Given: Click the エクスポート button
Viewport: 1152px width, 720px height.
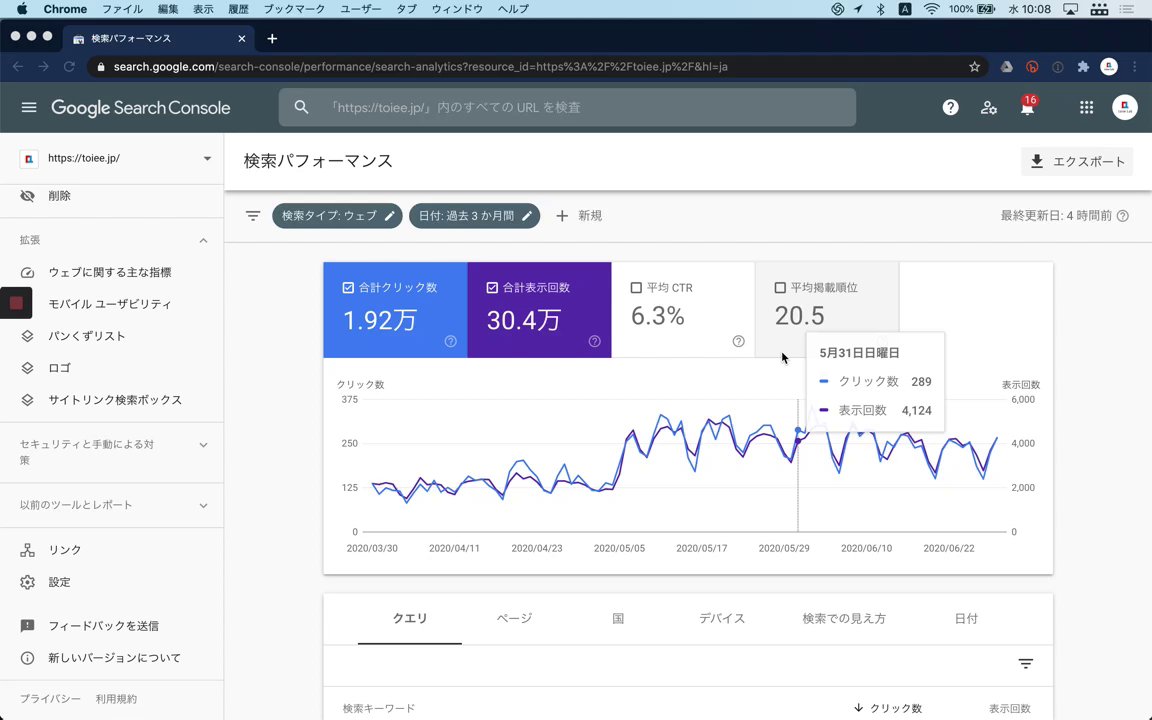Looking at the screenshot, I should point(1077,162).
